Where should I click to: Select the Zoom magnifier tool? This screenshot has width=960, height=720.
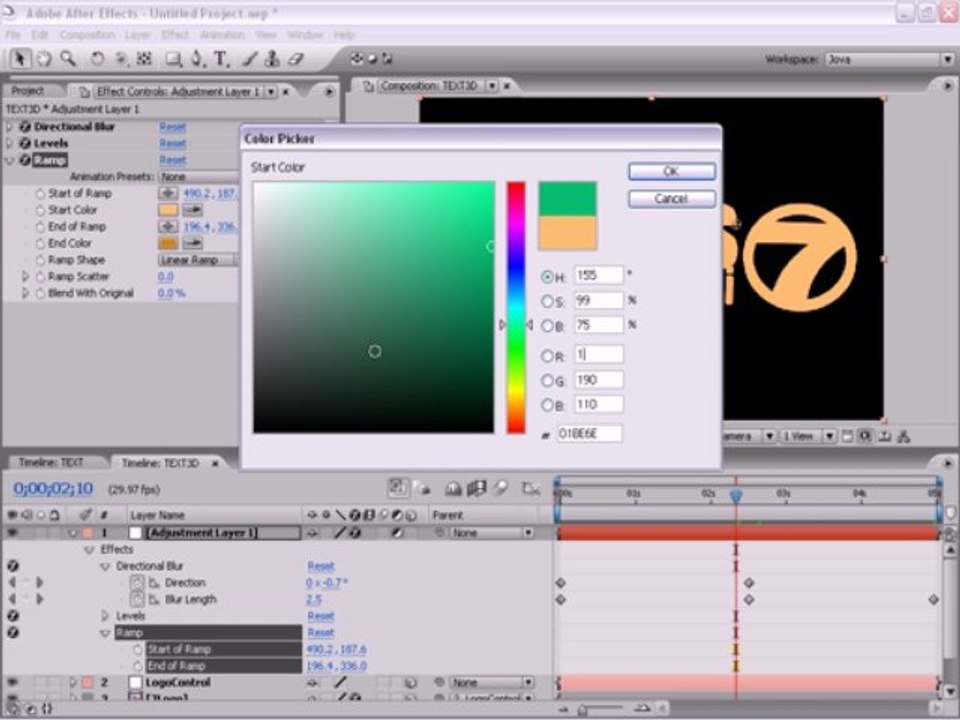tap(68, 59)
